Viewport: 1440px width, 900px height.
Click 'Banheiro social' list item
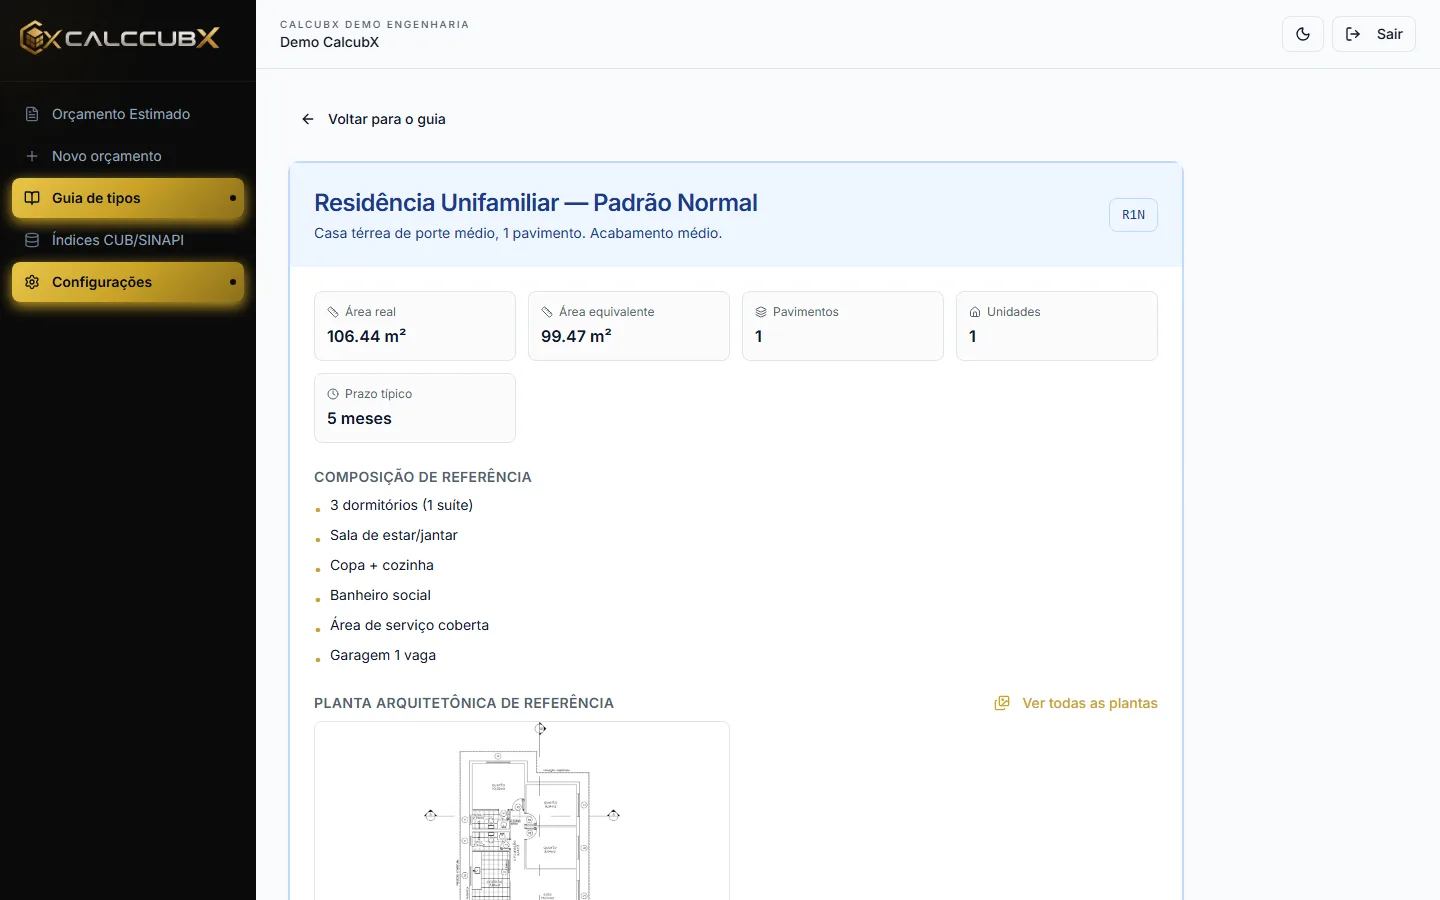[380, 595]
